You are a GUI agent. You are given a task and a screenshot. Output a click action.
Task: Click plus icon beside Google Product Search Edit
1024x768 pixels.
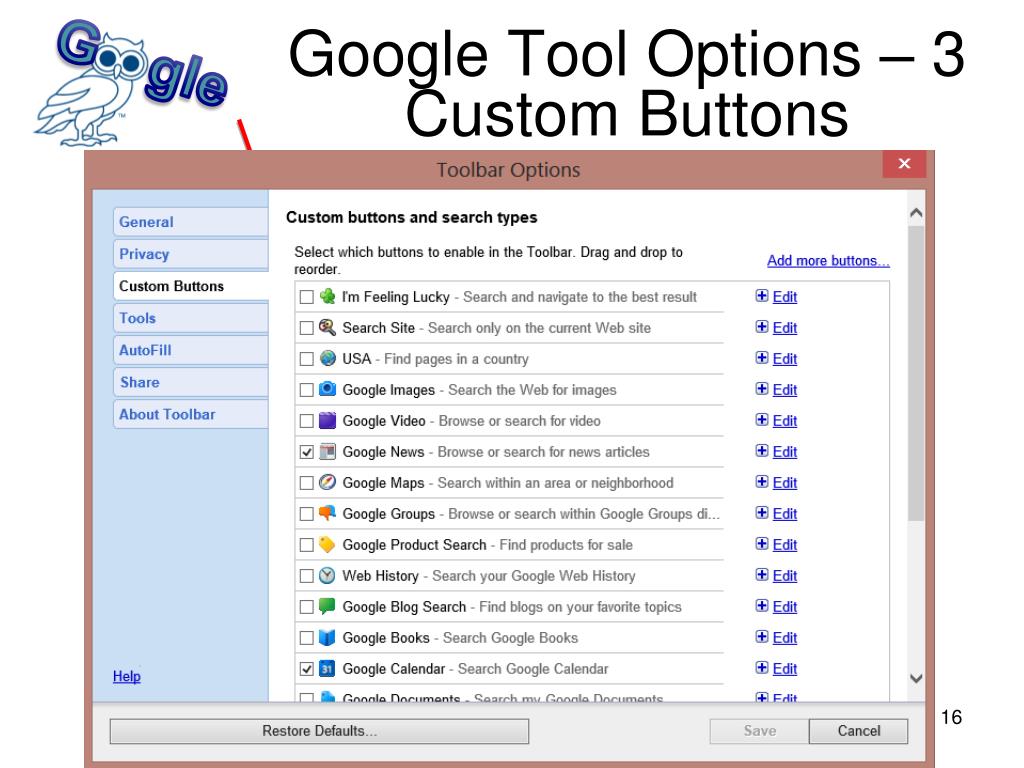(761, 544)
